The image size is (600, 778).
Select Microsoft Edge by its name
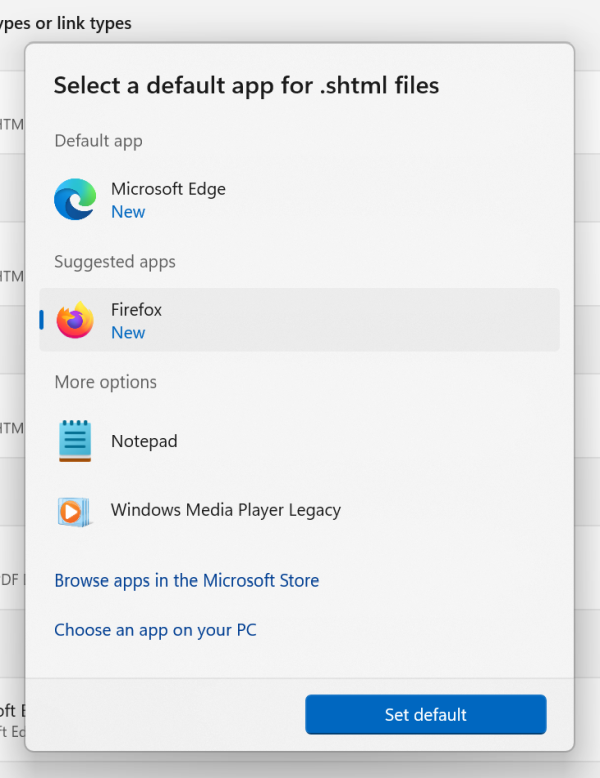point(168,189)
